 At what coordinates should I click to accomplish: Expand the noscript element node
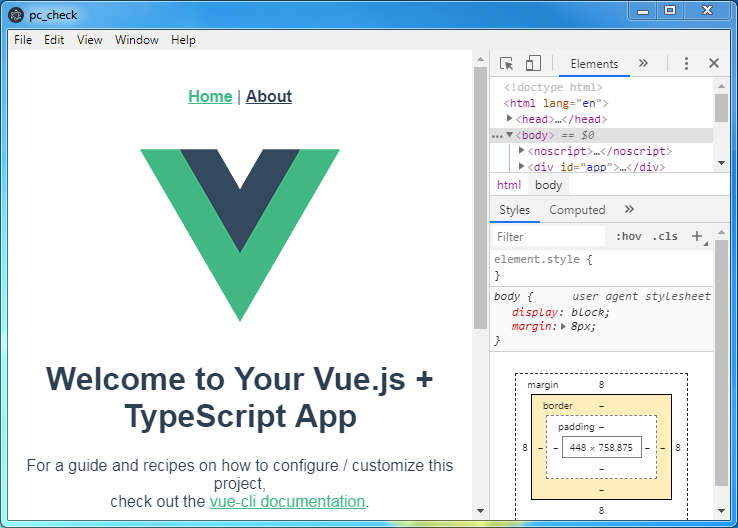tap(522, 151)
